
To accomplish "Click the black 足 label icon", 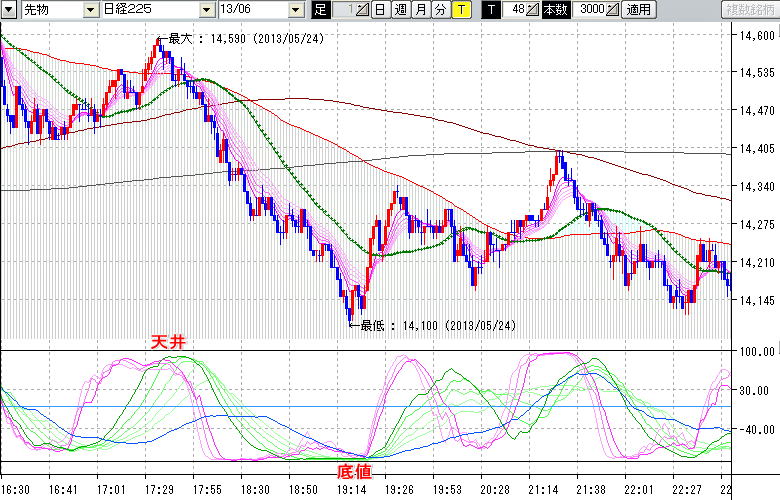I will point(320,10).
